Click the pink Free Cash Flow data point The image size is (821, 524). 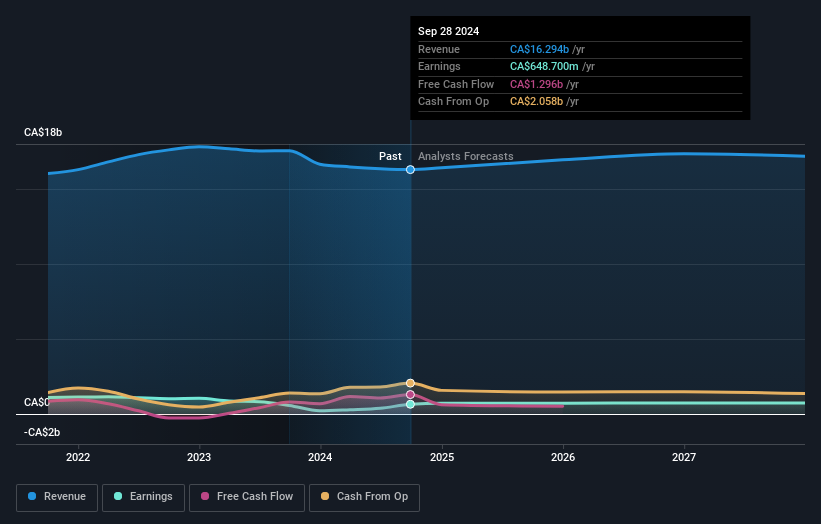tap(410, 395)
